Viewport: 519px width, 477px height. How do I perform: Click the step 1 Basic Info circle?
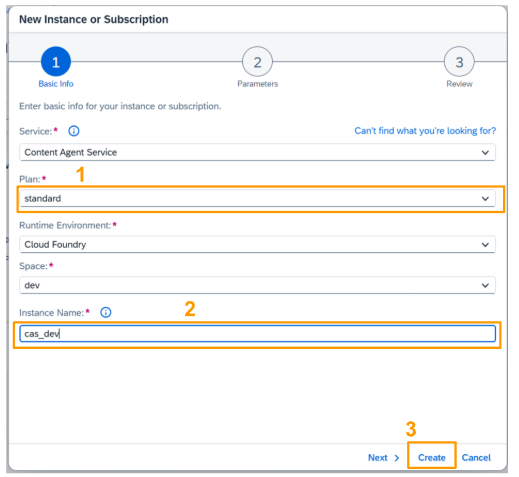[x=56, y=62]
